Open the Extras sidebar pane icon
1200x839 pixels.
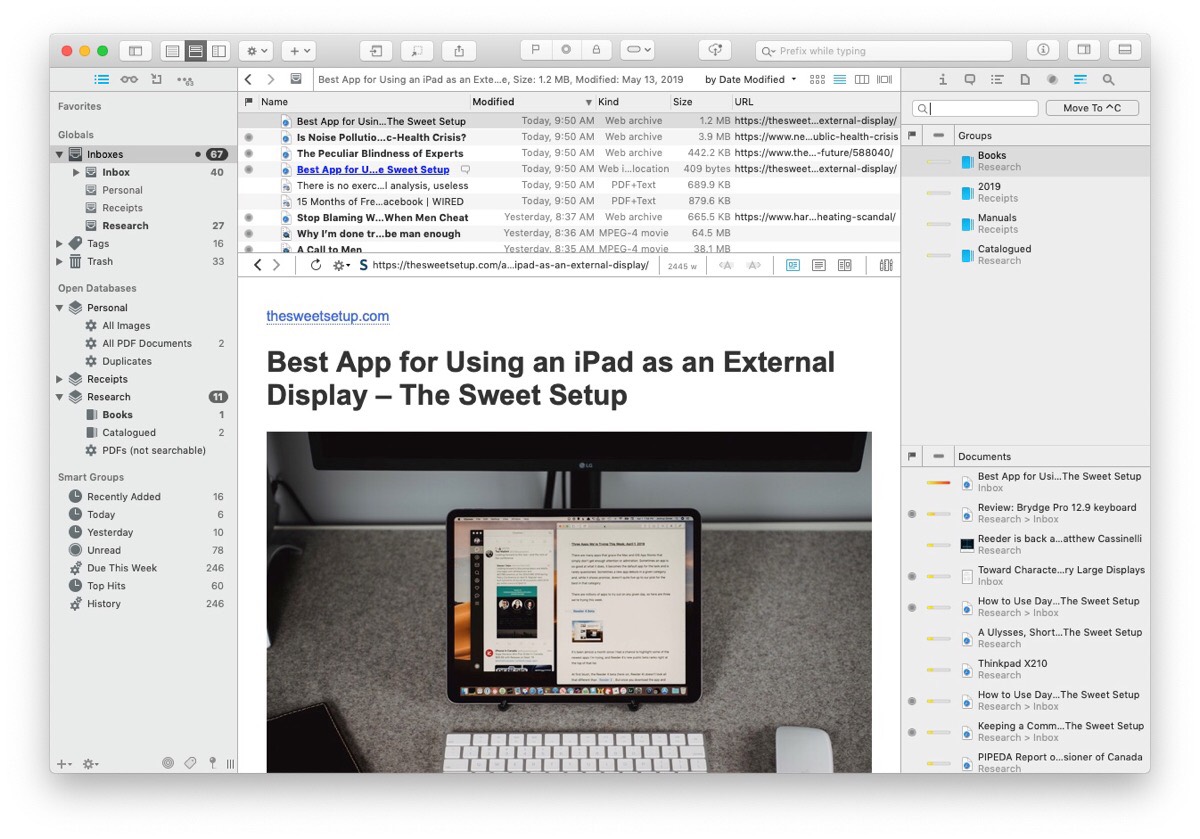[185, 79]
